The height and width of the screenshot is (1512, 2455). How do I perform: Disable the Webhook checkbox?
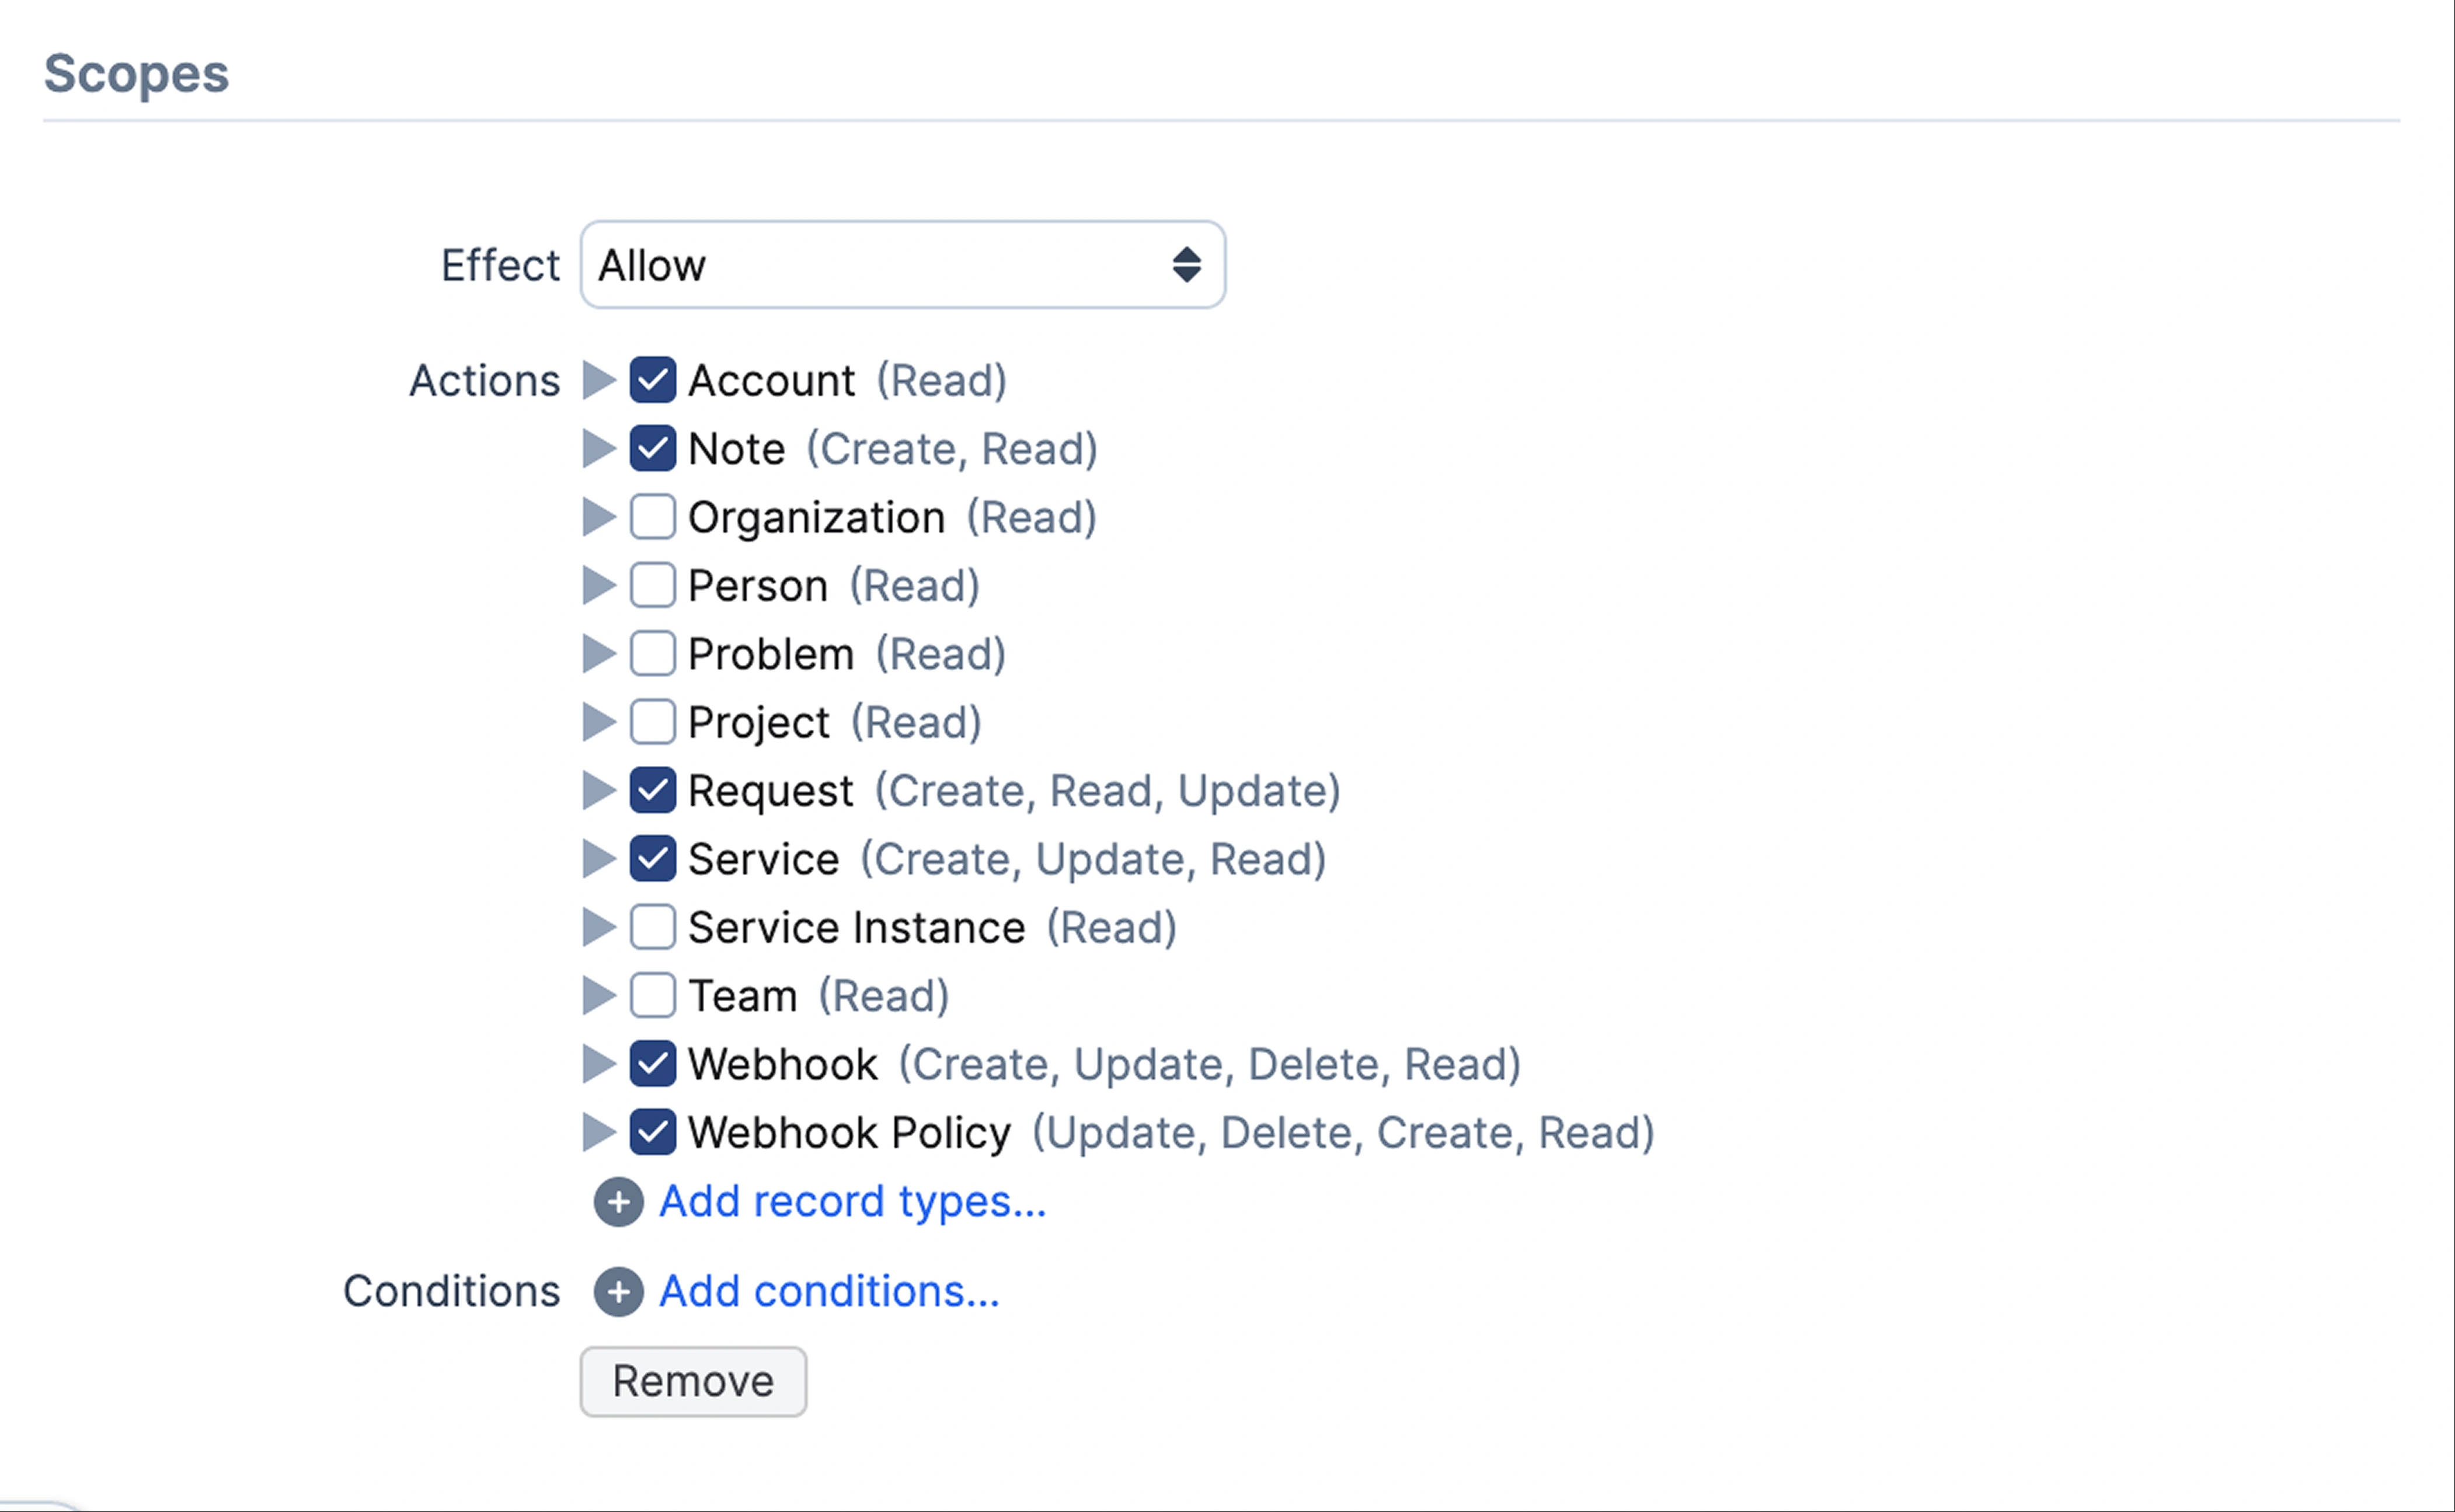(x=652, y=1064)
